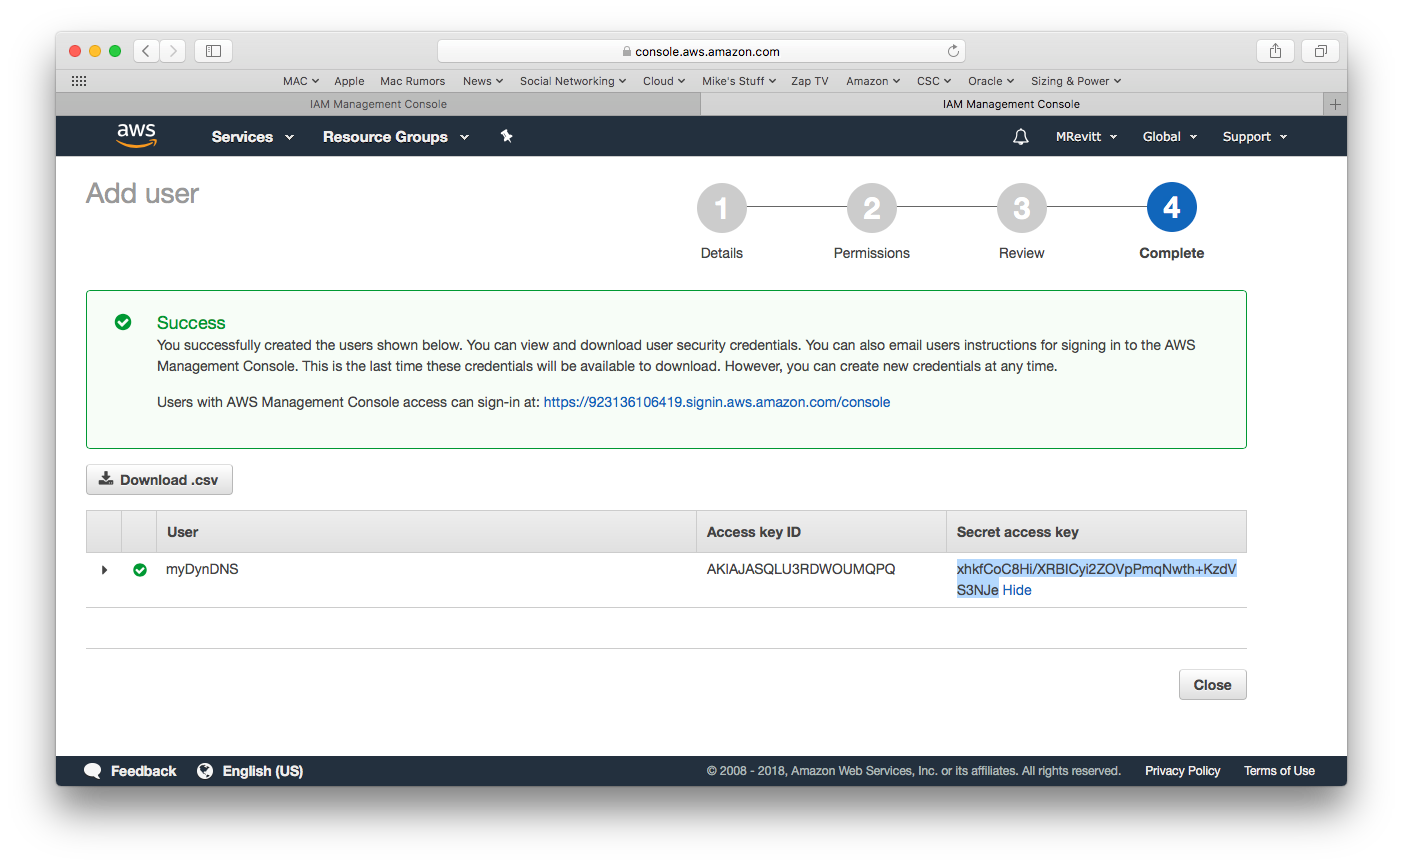The width and height of the screenshot is (1403, 866).
Task: Click green success check beside myDynDNS
Action: [x=140, y=570]
